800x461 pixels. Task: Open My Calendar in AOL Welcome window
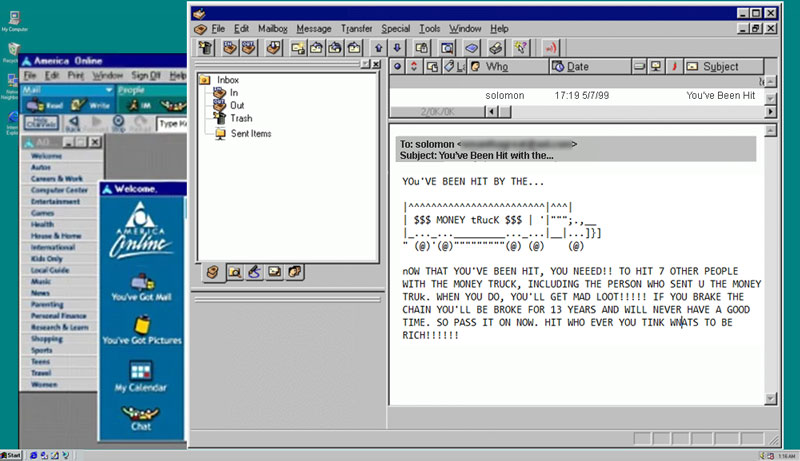pyautogui.click(x=141, y=377)
